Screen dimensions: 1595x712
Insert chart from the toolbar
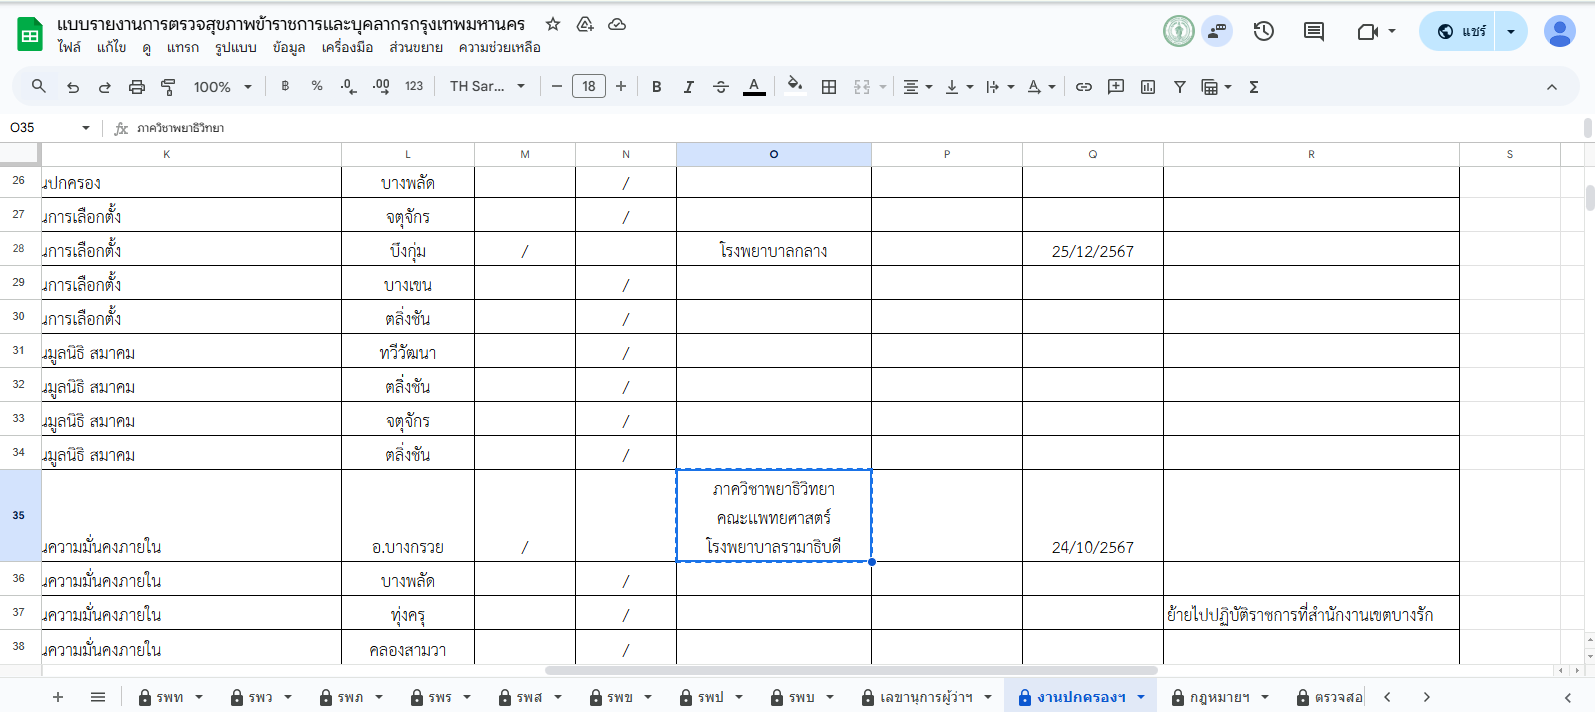1148,87
